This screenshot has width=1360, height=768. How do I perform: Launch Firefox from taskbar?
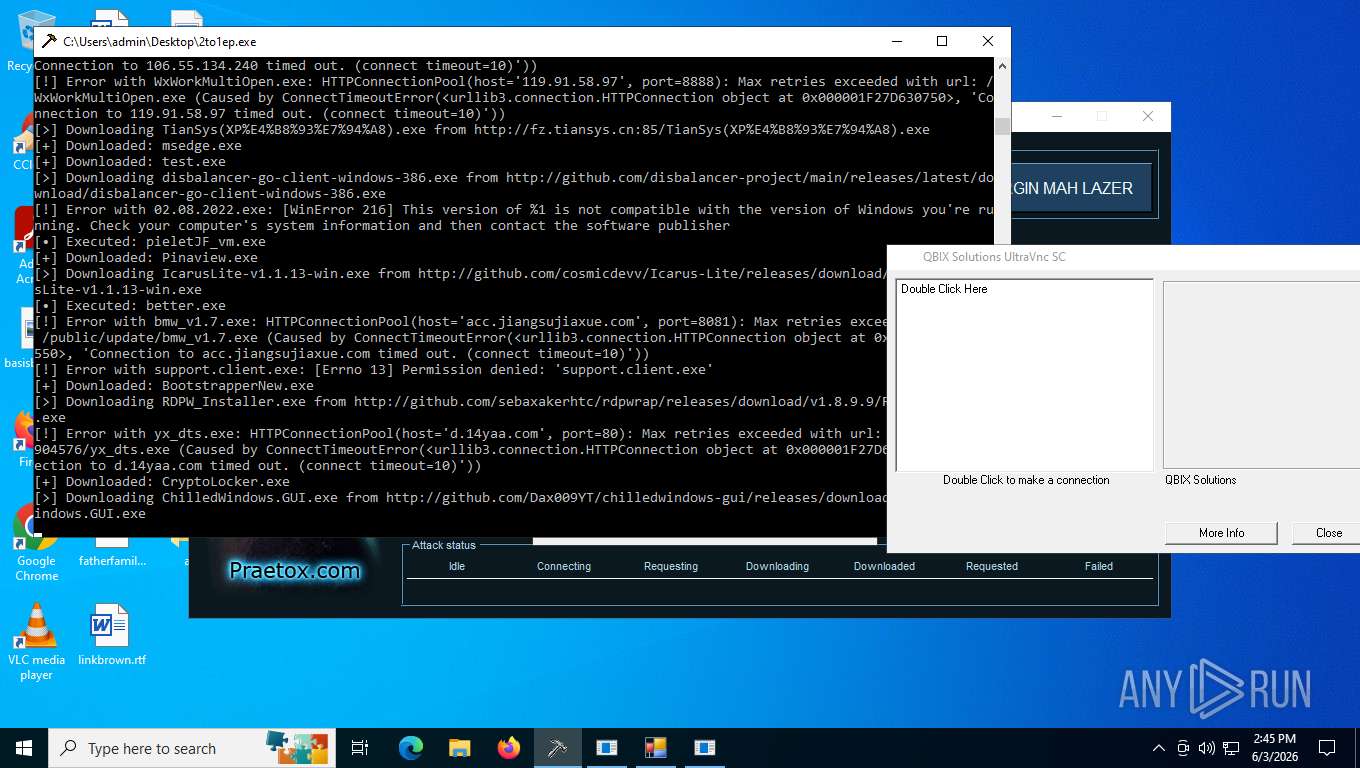click(x=509, y=748)
